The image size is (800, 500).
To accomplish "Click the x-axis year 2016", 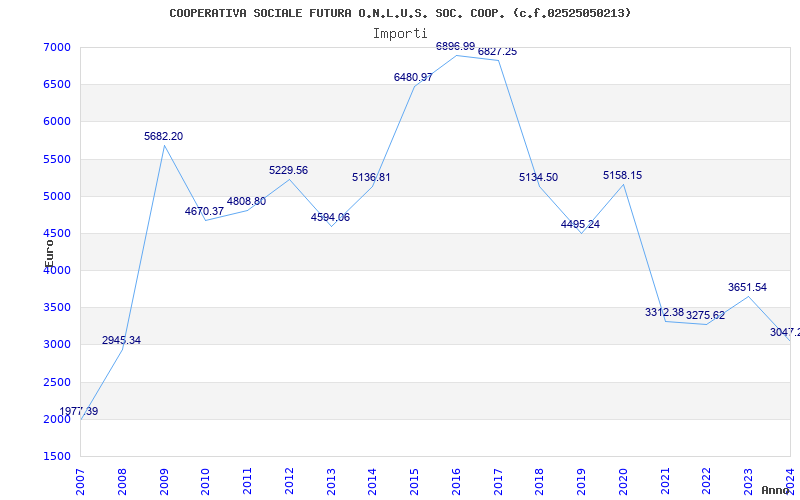I will [x=456, y=481].
